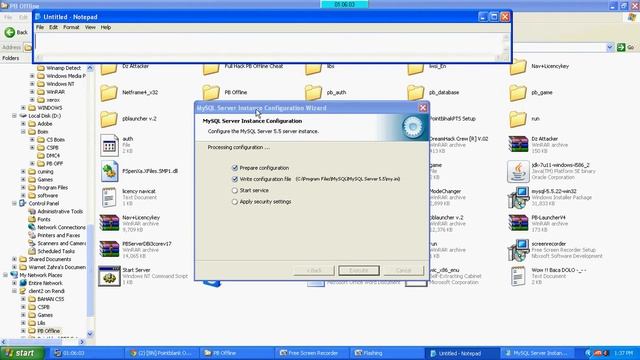Open the pblauncher v.2 folder icon
Image resolution: width=640 pixels, height=360 pixels.
(109, 119)
